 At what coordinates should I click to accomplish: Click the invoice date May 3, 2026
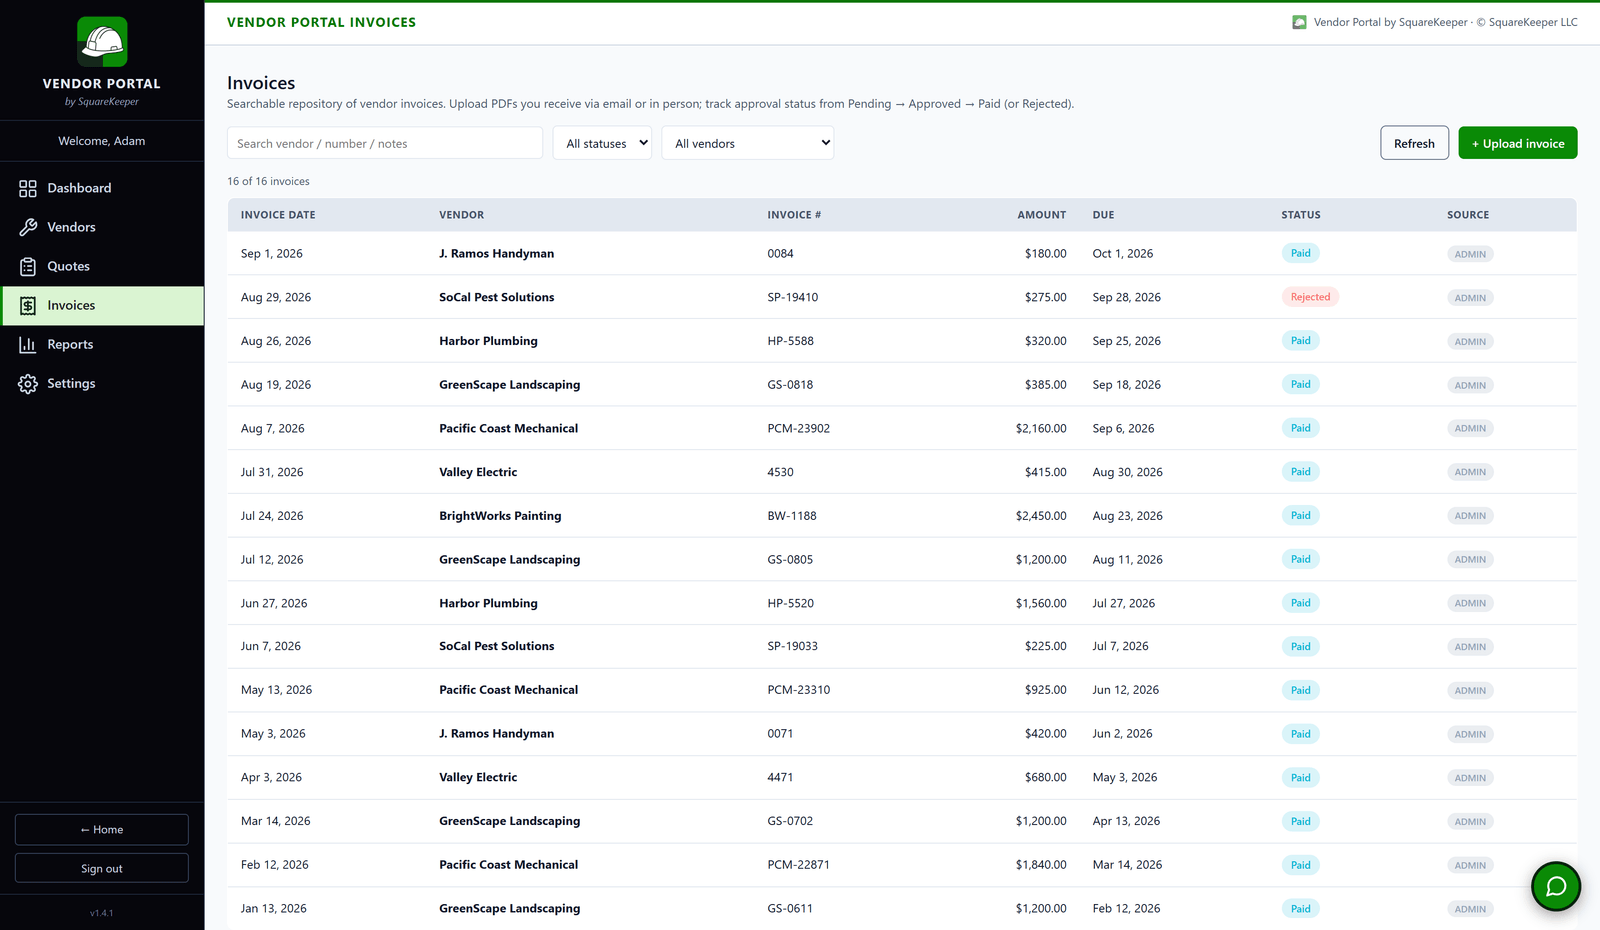click(x=273, y=734)
